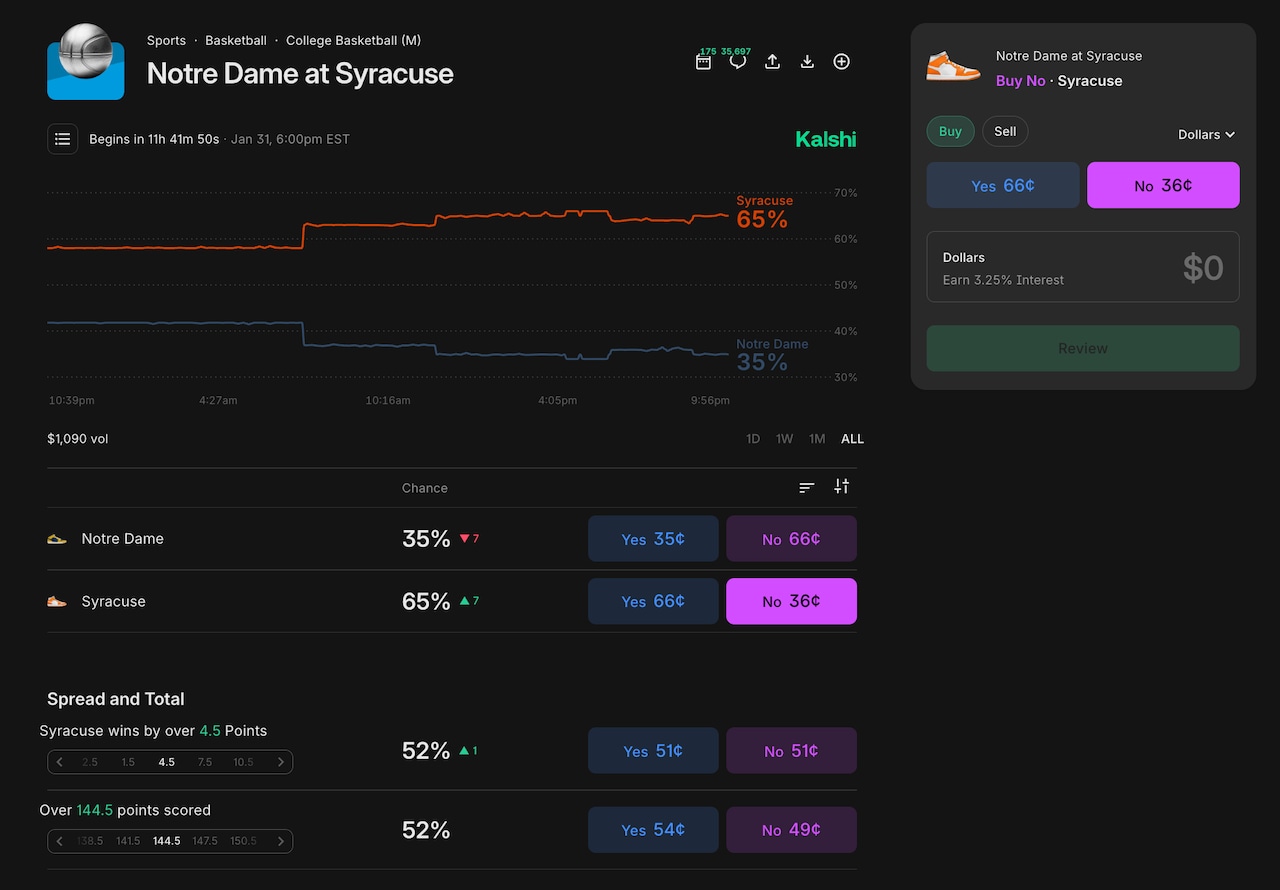
Task: Click the College Basketball (M) breadcrumb link
Action: pos(353,41)
